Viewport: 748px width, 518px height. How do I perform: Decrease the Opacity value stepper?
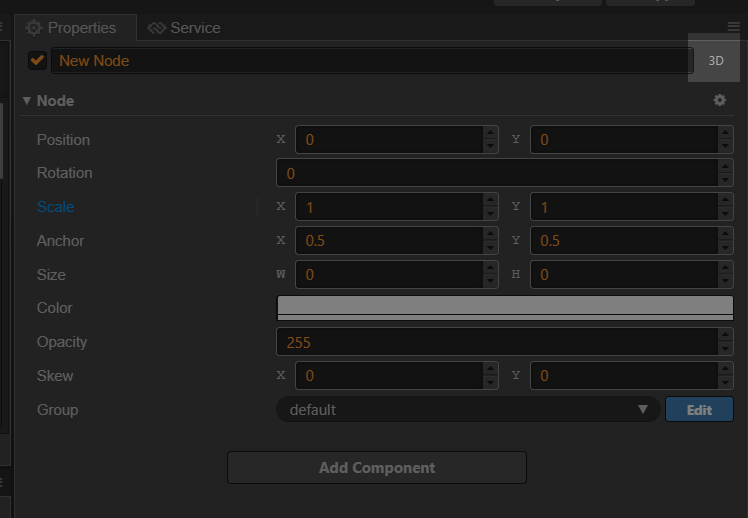(725, 348)
